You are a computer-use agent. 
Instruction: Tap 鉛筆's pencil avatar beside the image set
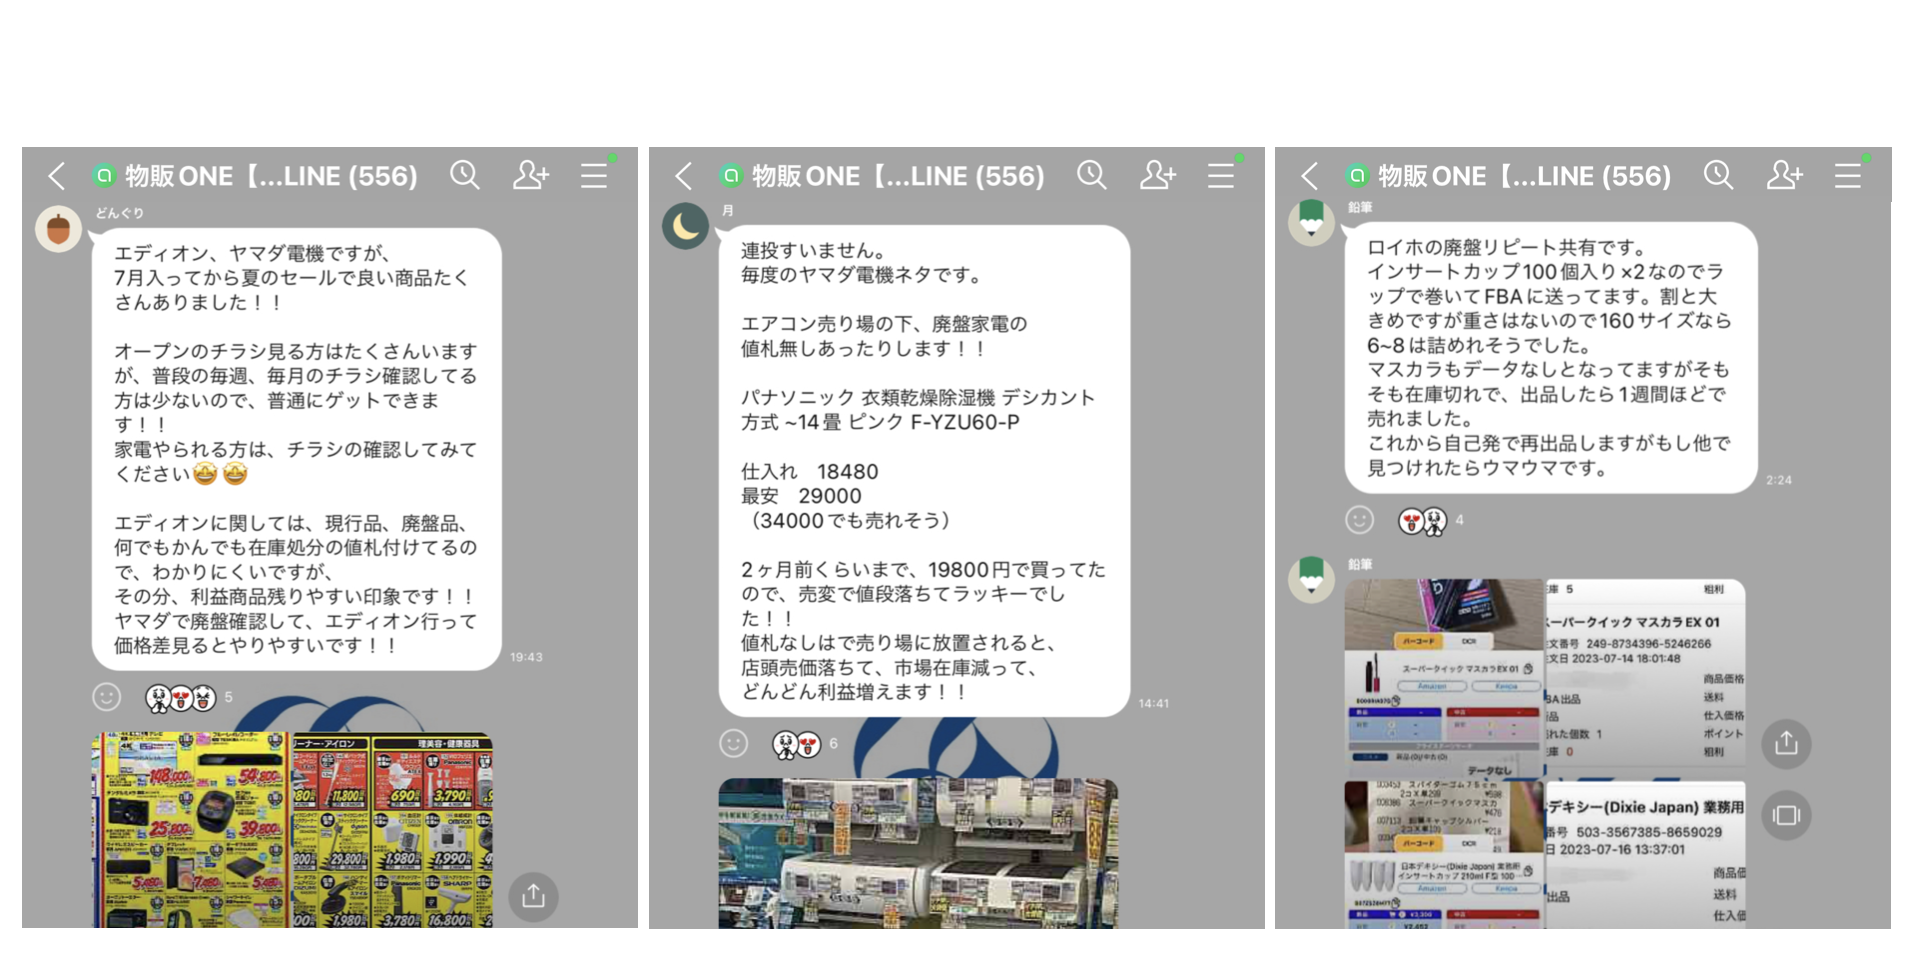(x=1312, y=580)
